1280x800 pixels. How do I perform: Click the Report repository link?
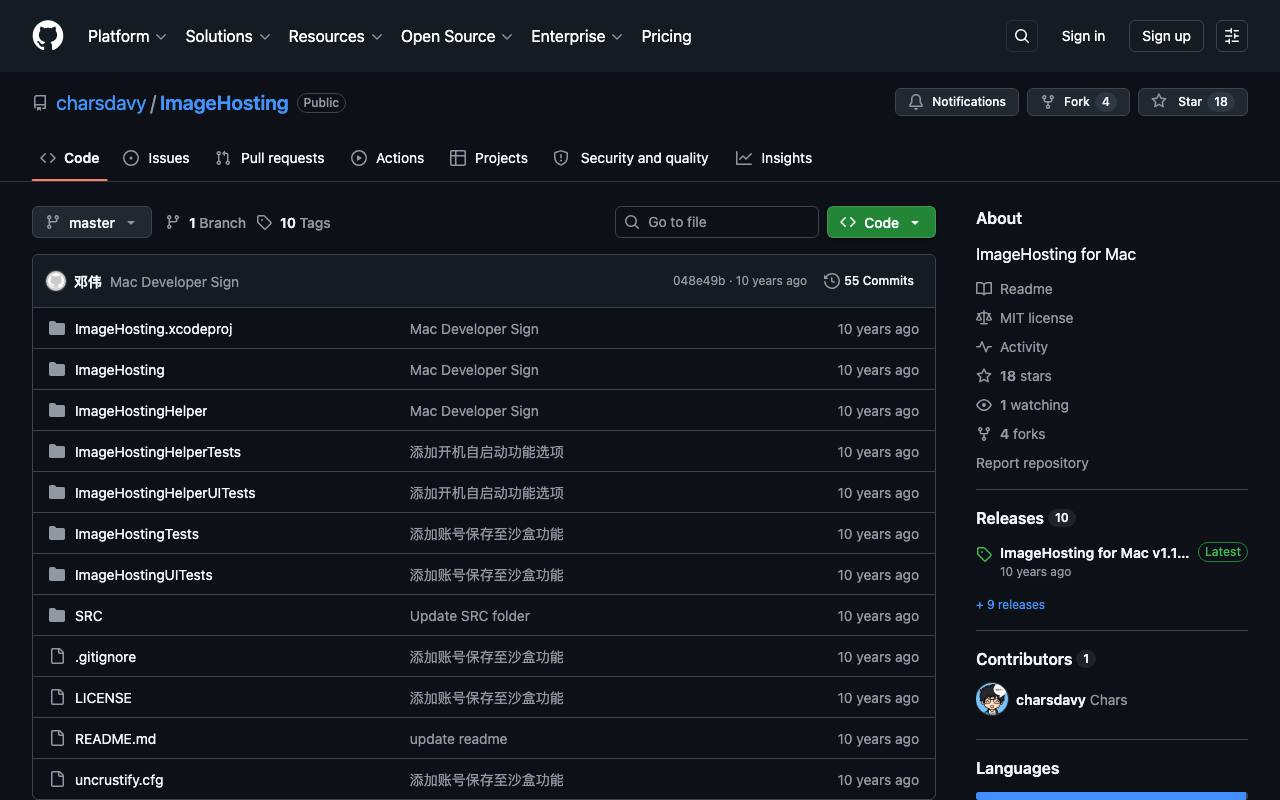1032,463
